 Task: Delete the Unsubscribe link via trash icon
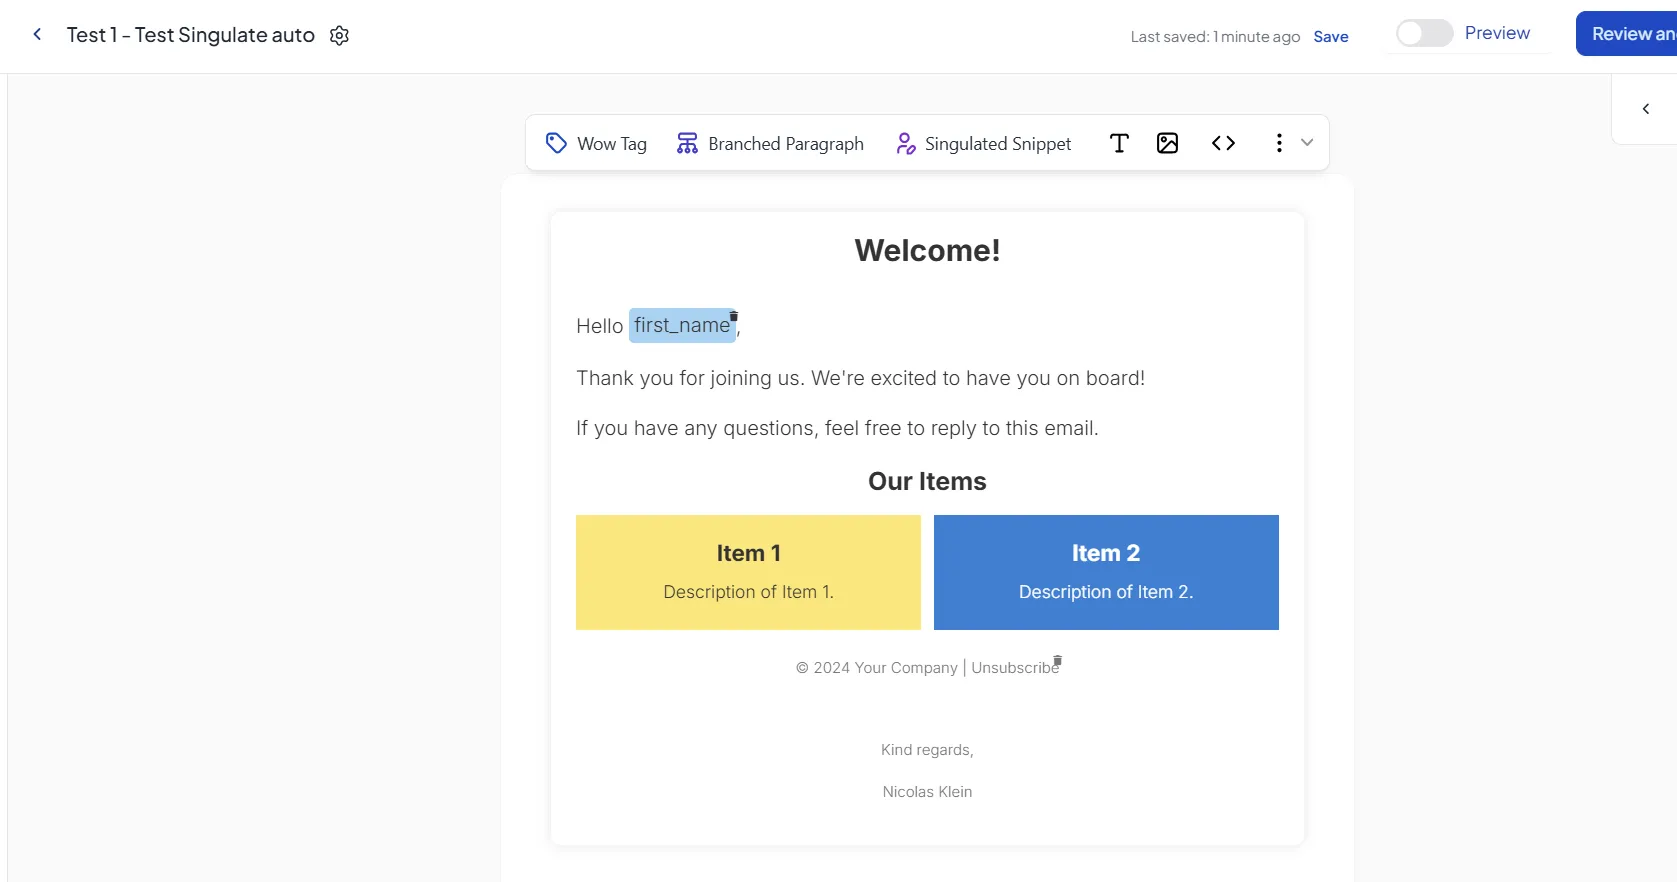(x=1057, y=661)
